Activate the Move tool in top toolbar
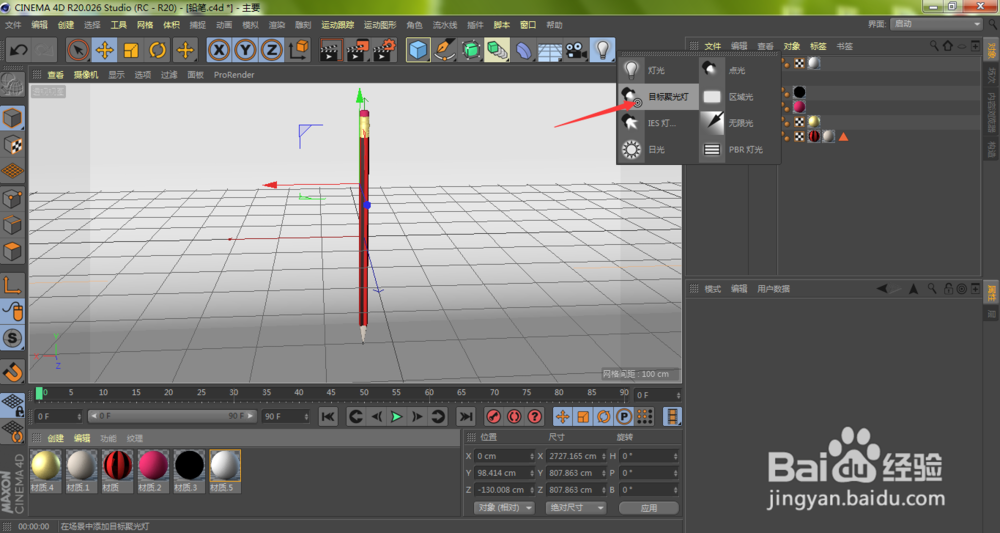This screenshot has height=533, width=1000. point(105,50)
